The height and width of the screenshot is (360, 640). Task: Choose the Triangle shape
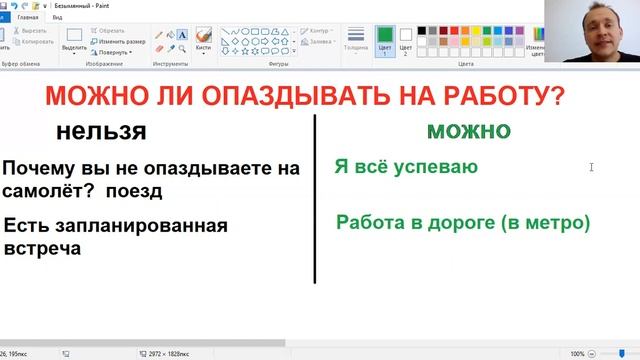(285, 32)
